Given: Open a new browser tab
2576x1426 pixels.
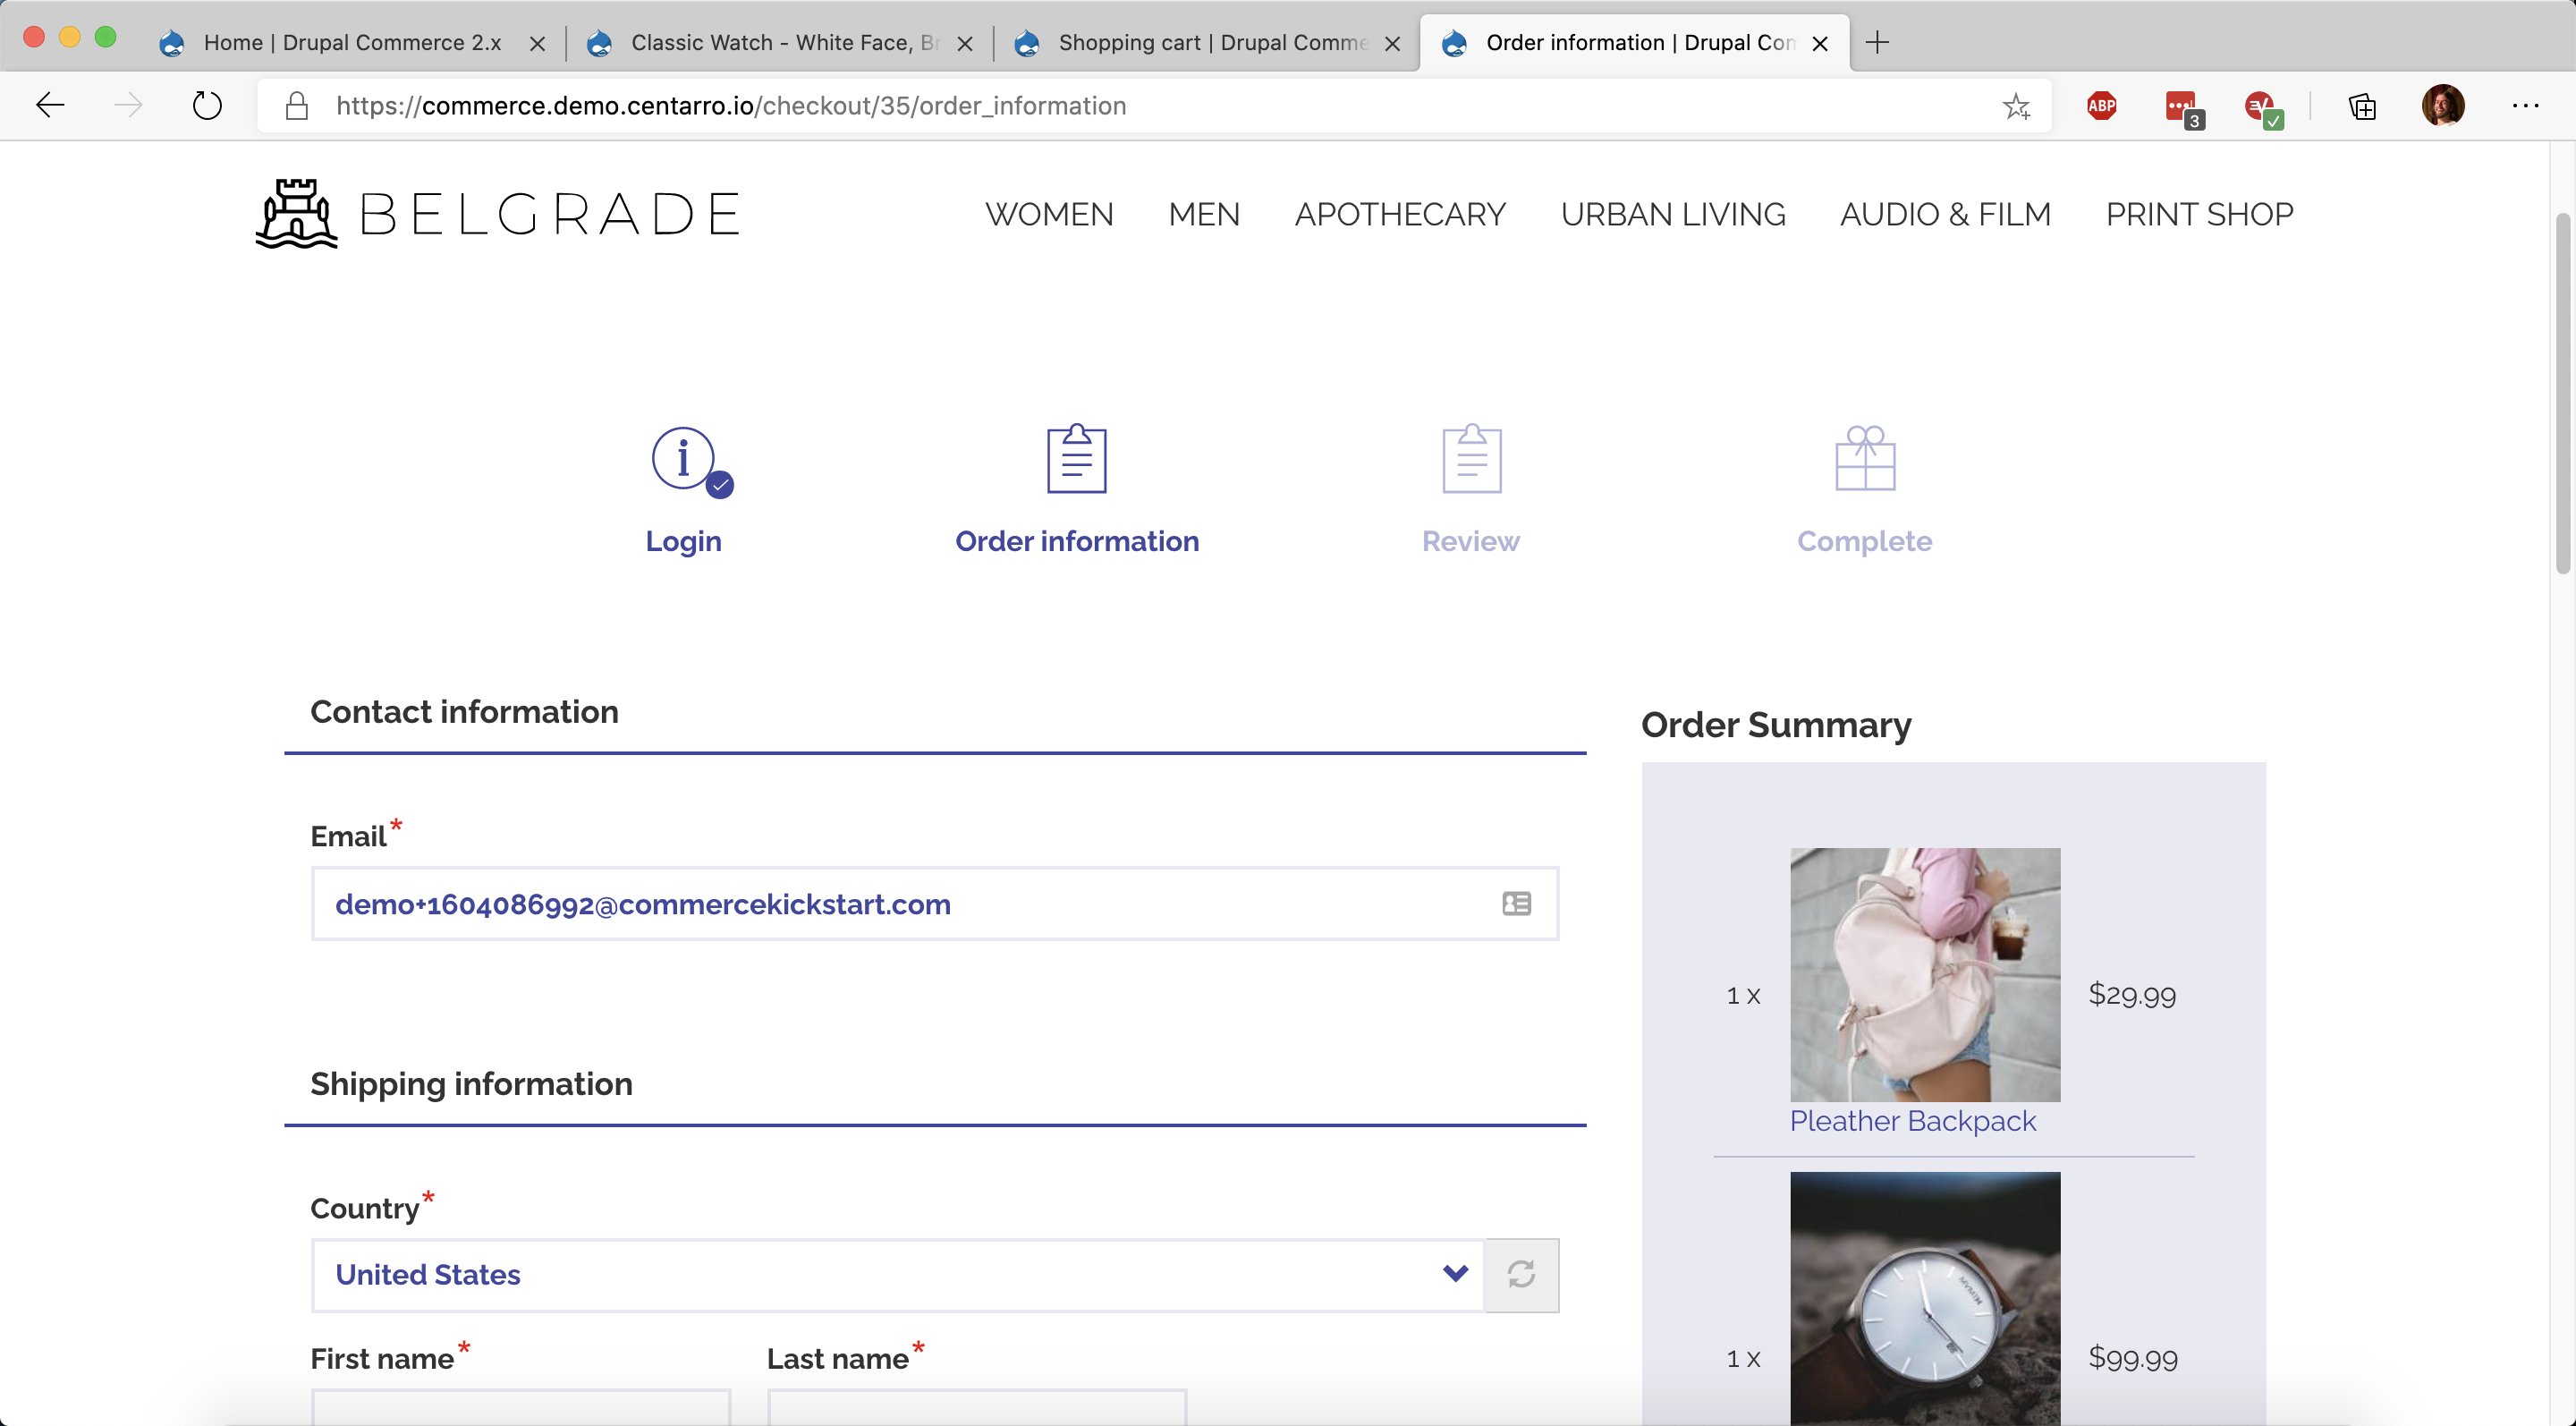Looking at the screenshot, I should tap(1877, 42).
